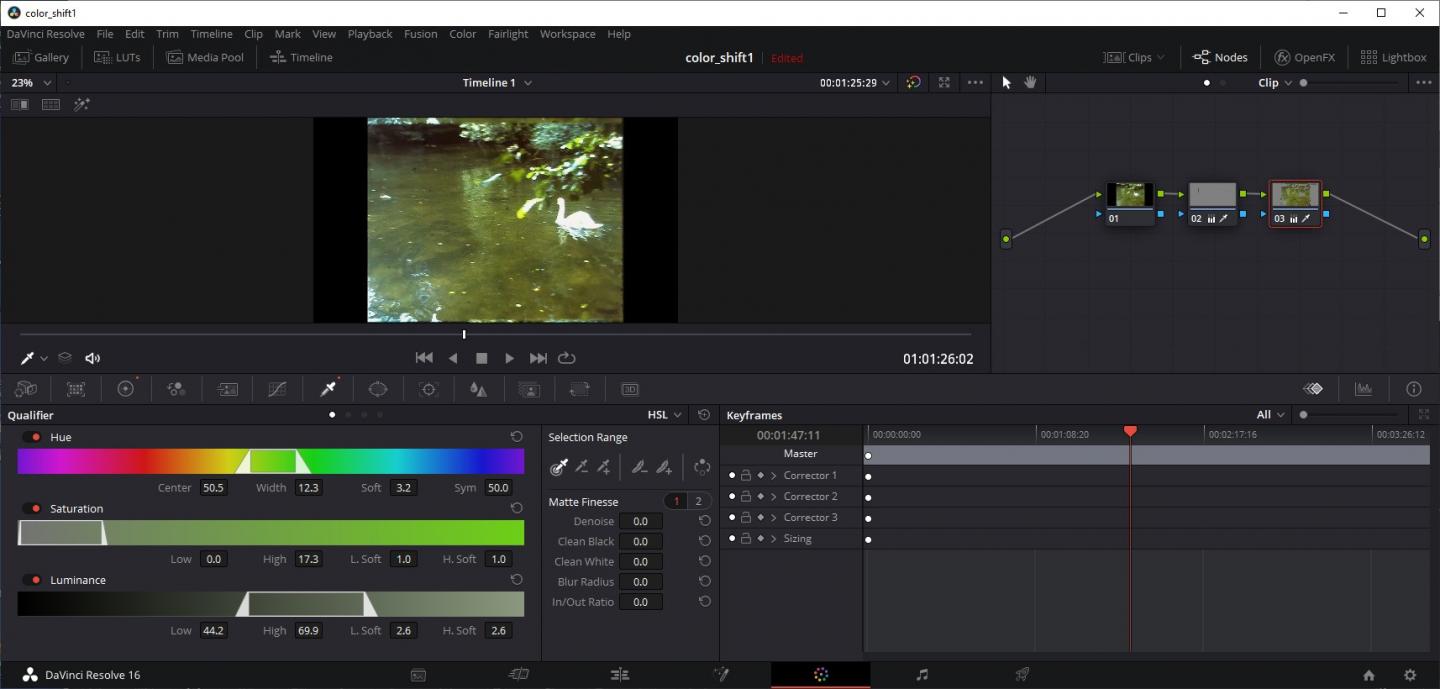Open the Blur palette
This screenshot has width=1440, height=689.
pos(479,389)
